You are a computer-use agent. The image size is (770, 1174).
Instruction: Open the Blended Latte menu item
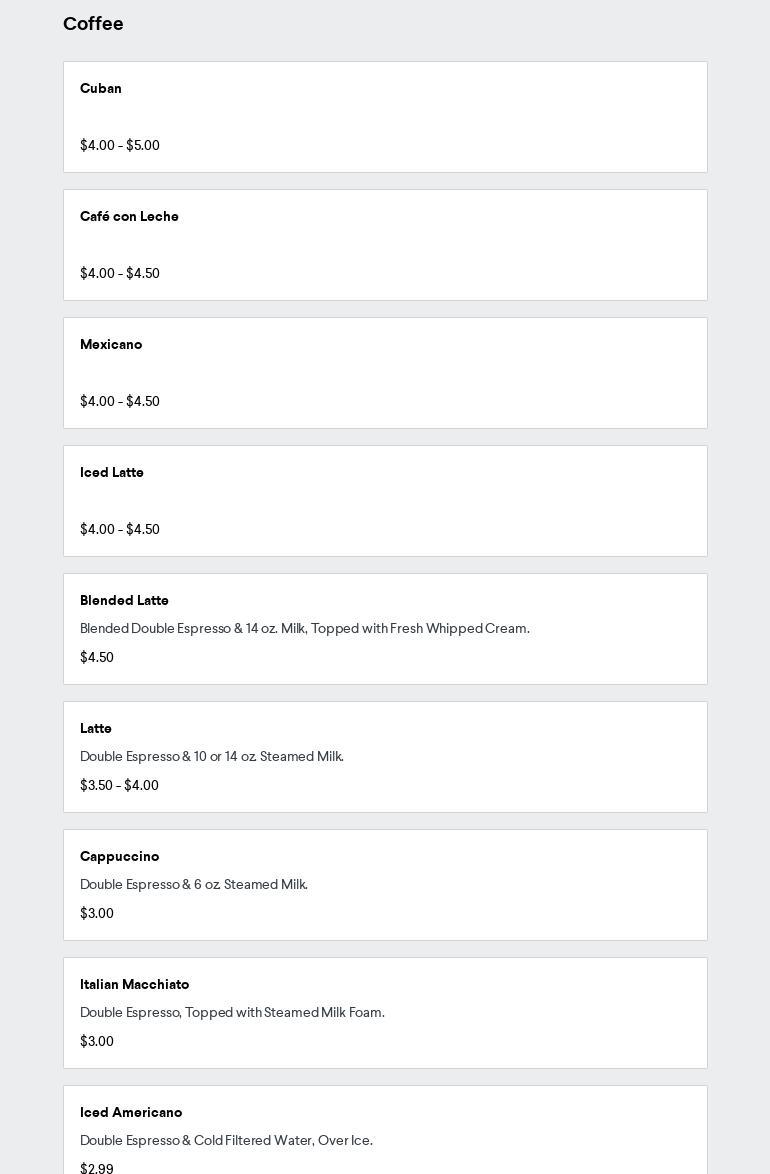click(124, 601)
